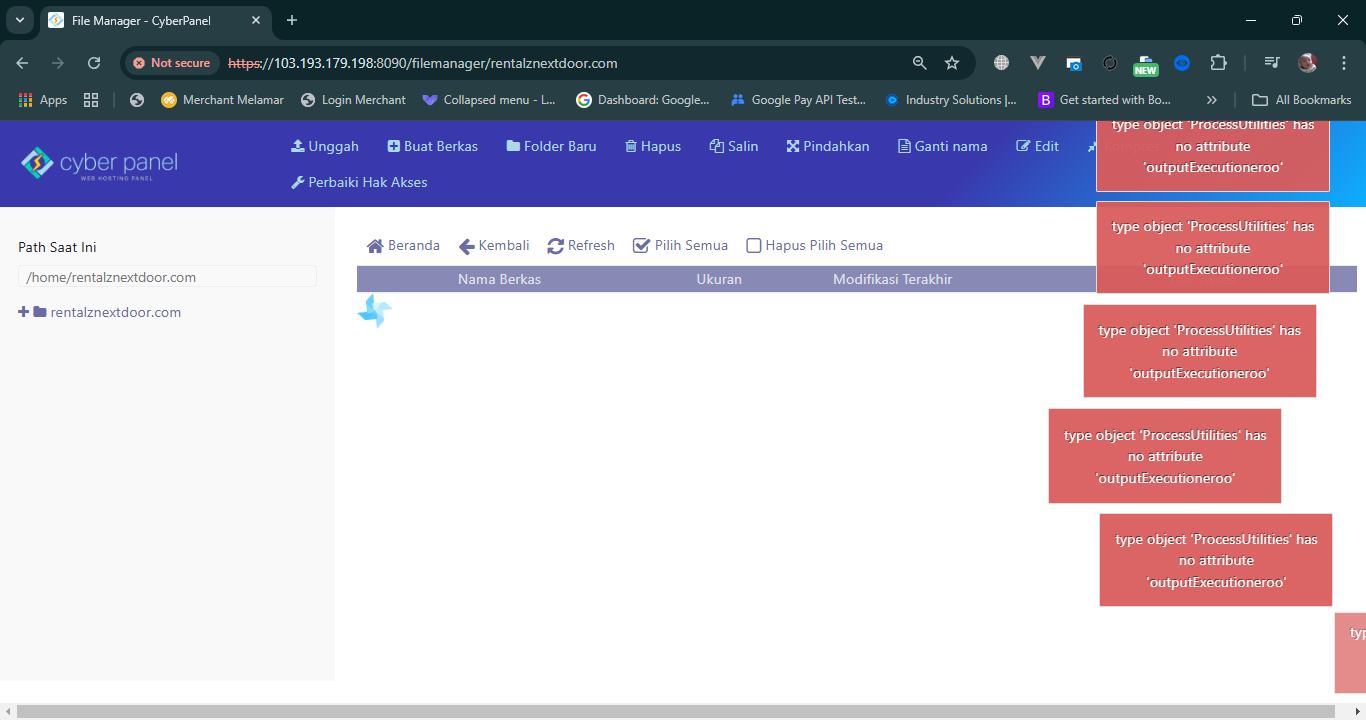Click the address bar URL
This screenshot has width=1366, height=720.
tap(423, 63)
